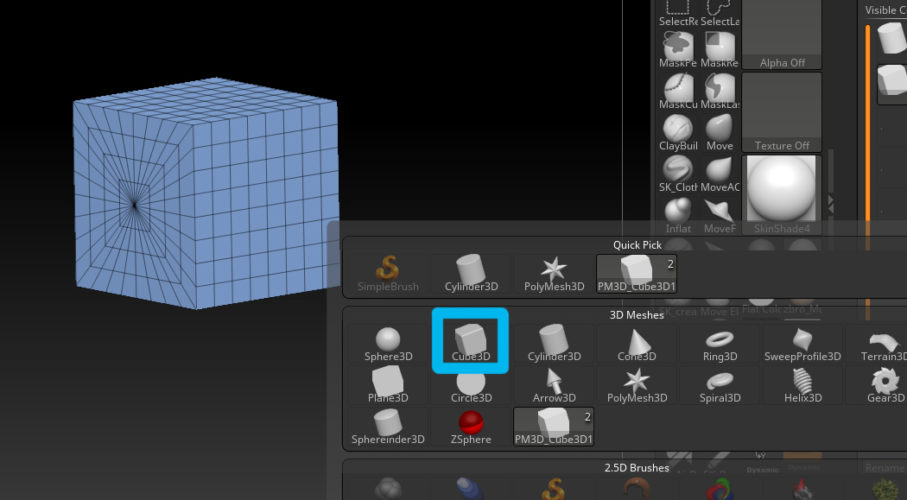Select the Arrow3D mesh
The width and height of the screenshot is (907, 500).
[554, 385]
